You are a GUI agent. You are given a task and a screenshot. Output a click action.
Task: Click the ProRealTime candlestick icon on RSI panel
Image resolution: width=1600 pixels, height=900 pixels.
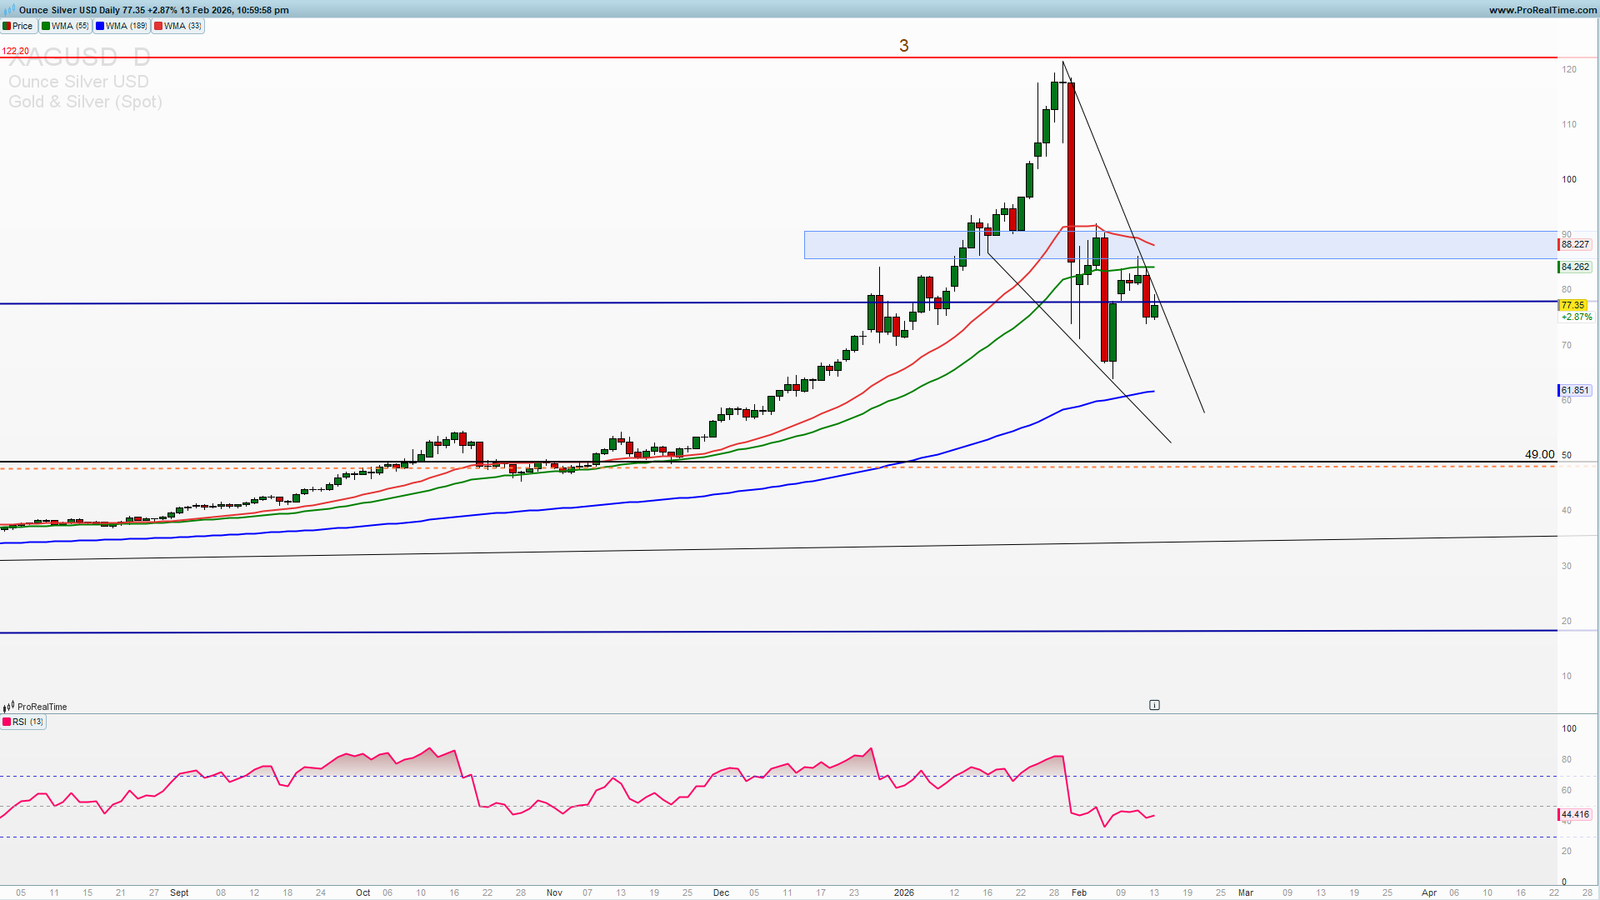click(x=9, y=707)
